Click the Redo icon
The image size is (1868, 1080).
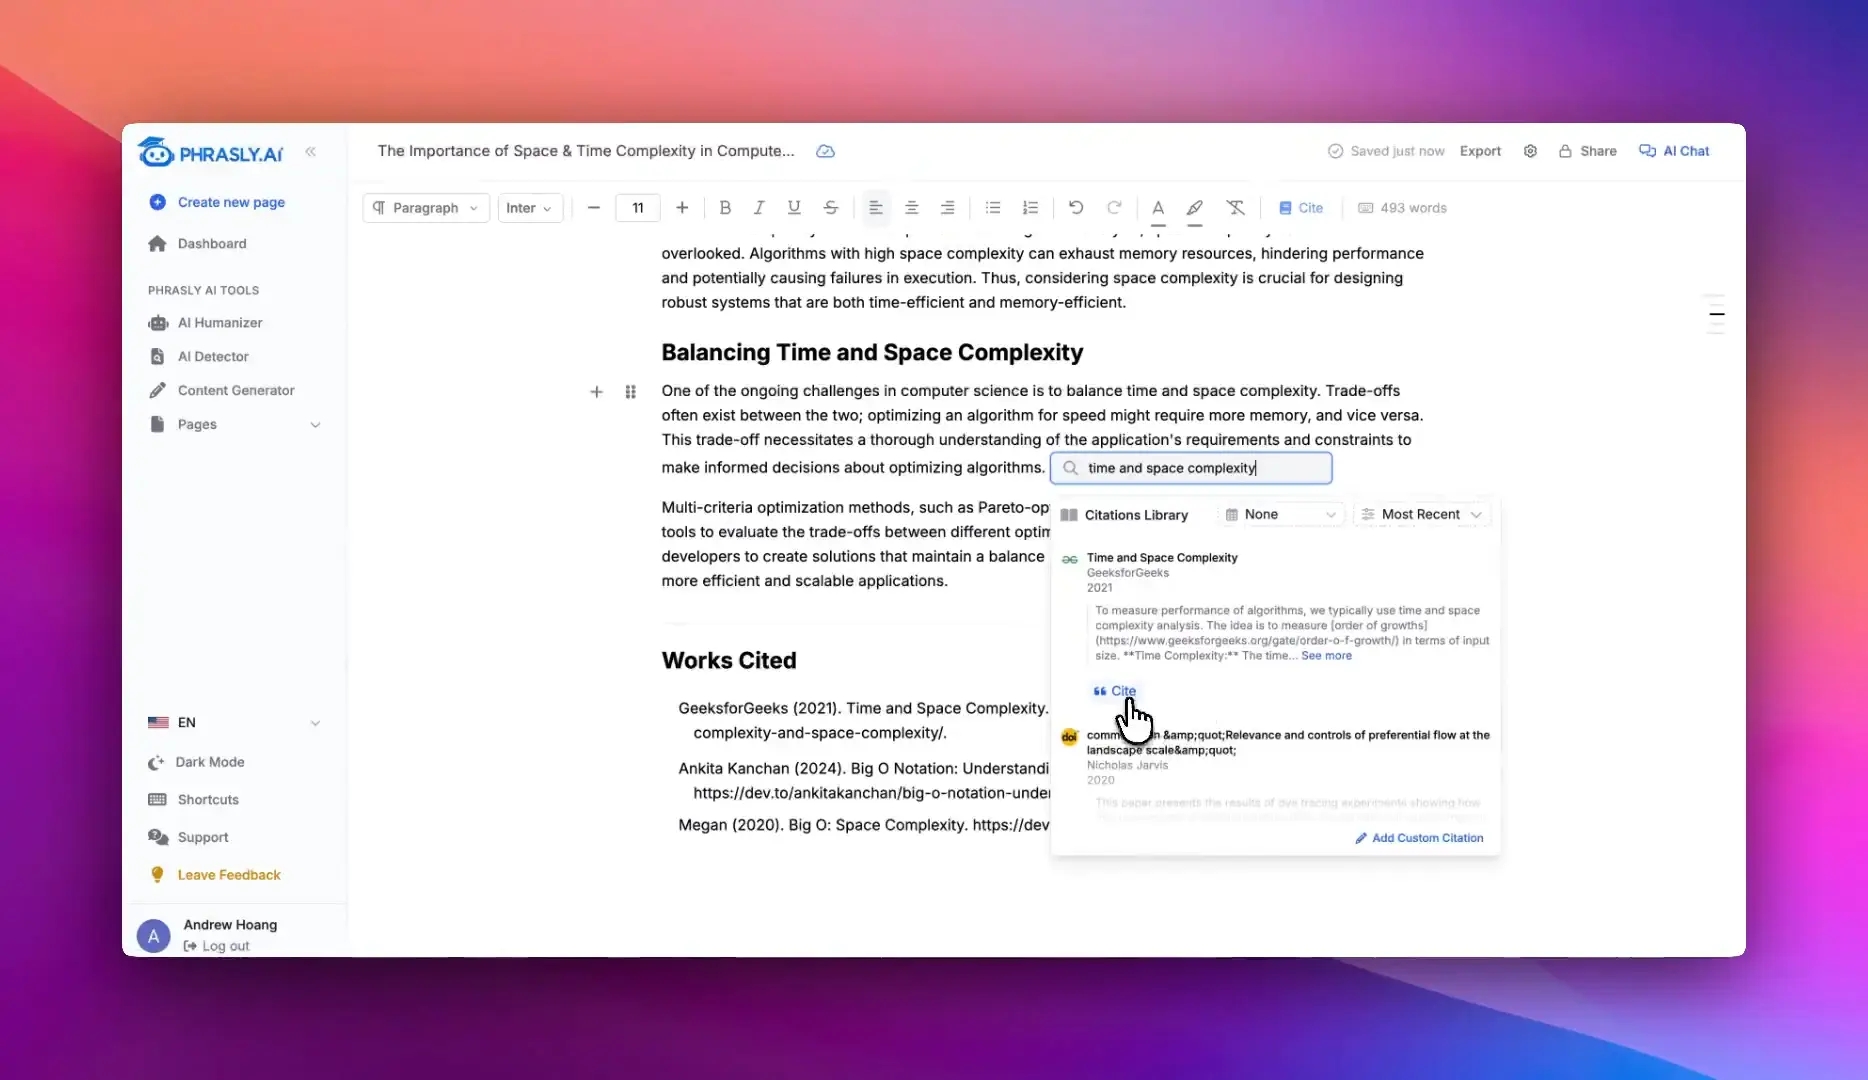click(x=1114, y=208)
